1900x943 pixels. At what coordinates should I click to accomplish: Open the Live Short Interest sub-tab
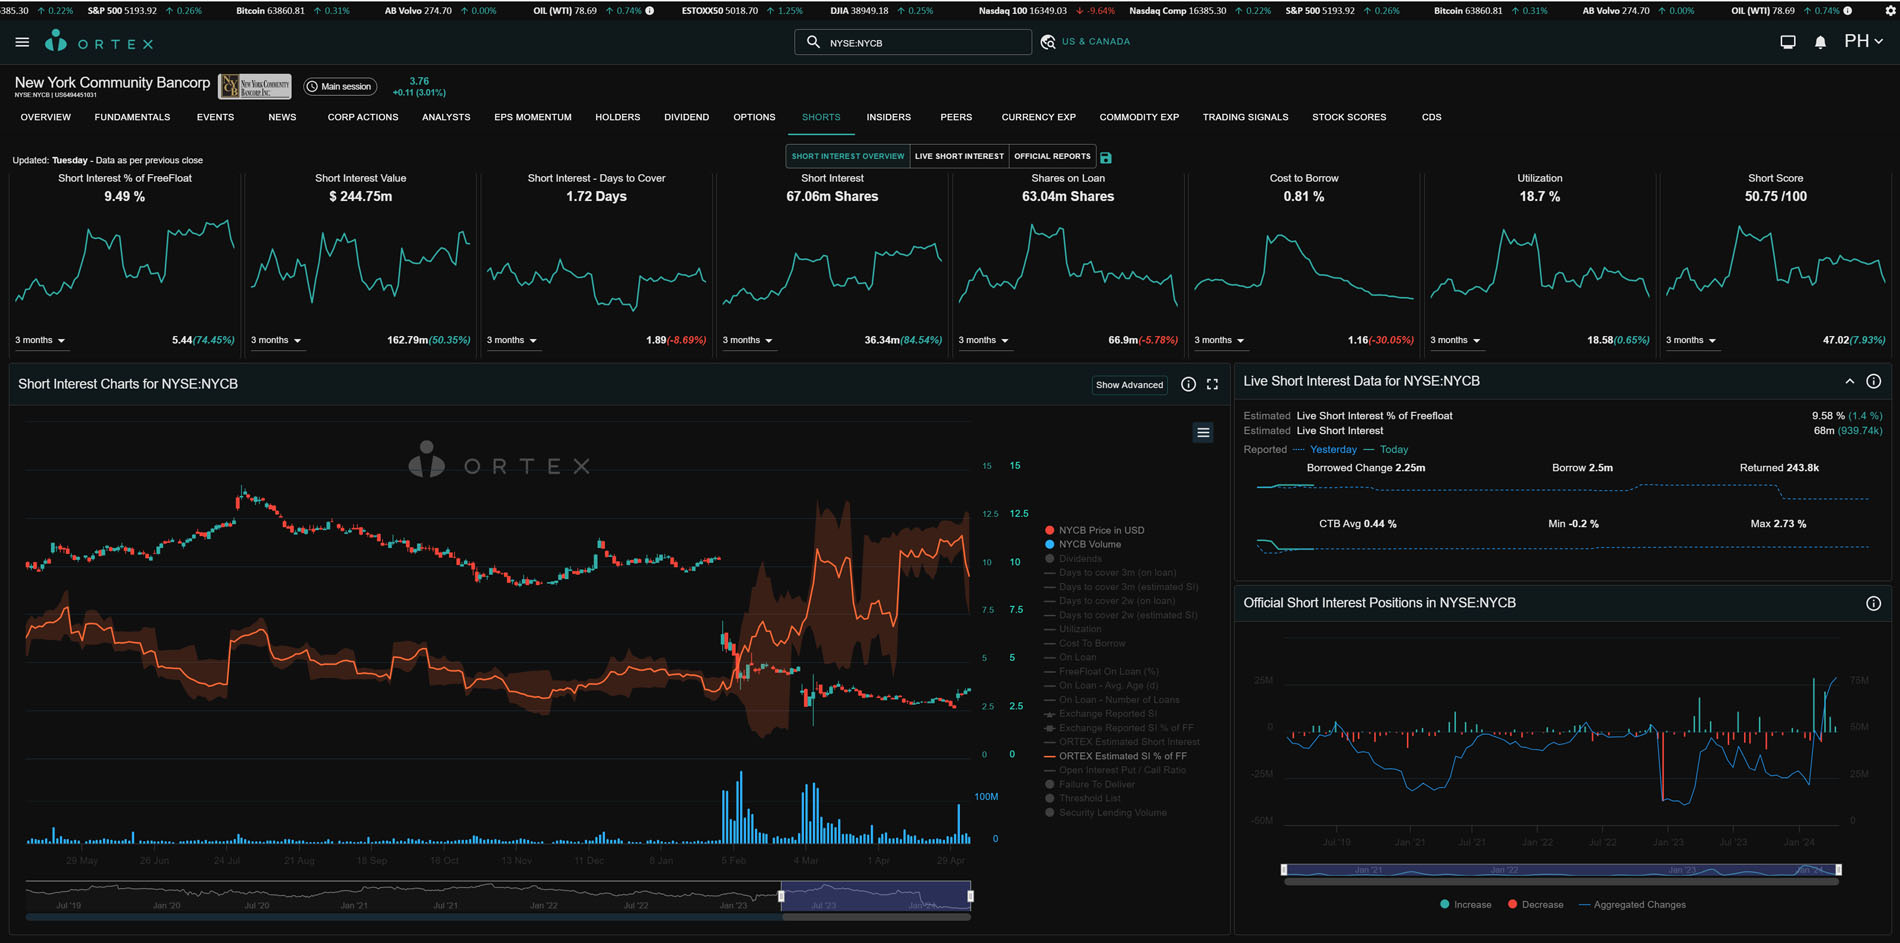point(958,157)
